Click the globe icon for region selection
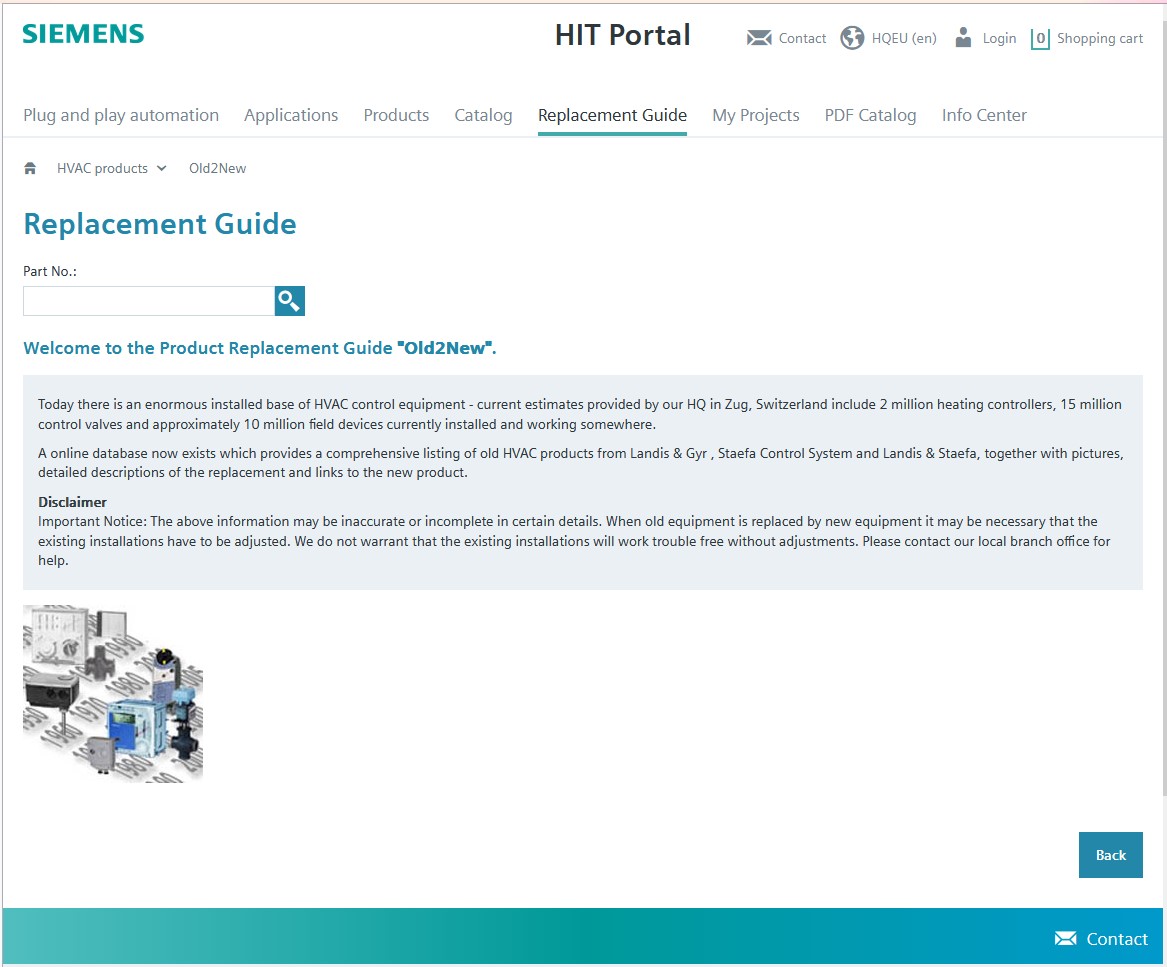The height and width of the screenshot is (967, 1167). [852, 38]
